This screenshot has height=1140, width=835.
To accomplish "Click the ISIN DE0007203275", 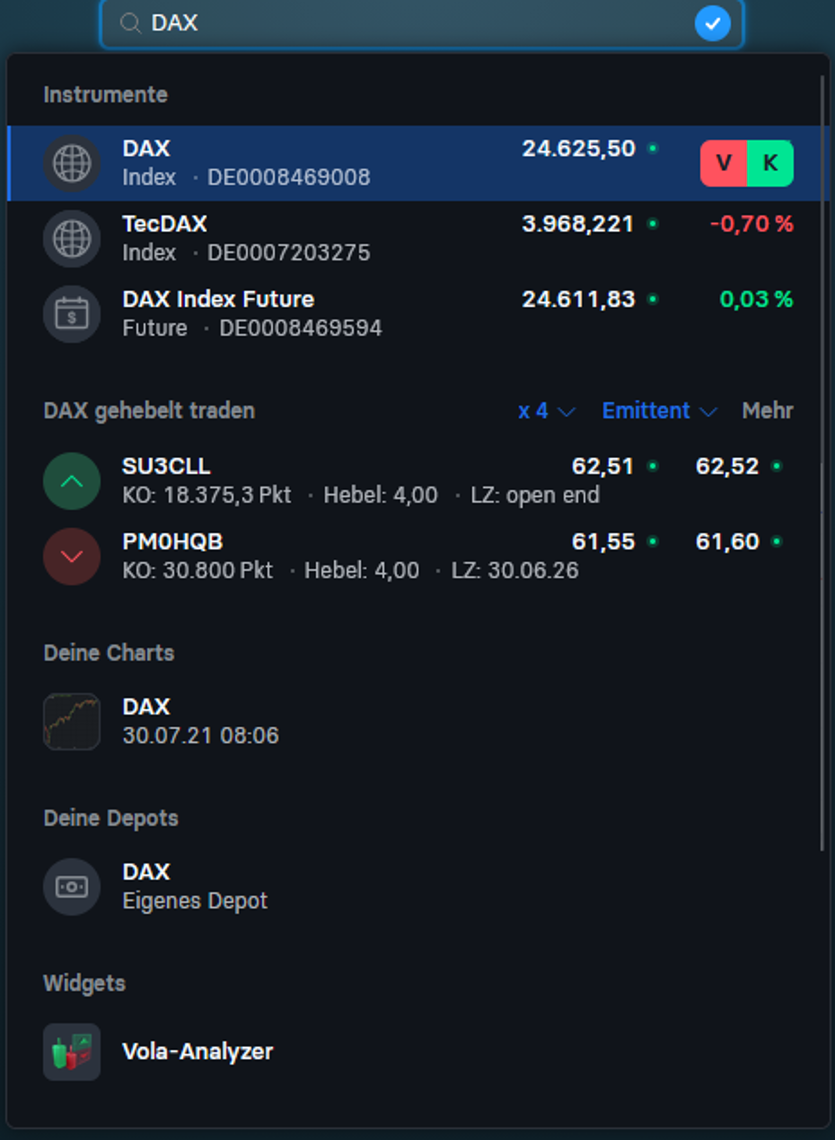I will tap(289, 253).
